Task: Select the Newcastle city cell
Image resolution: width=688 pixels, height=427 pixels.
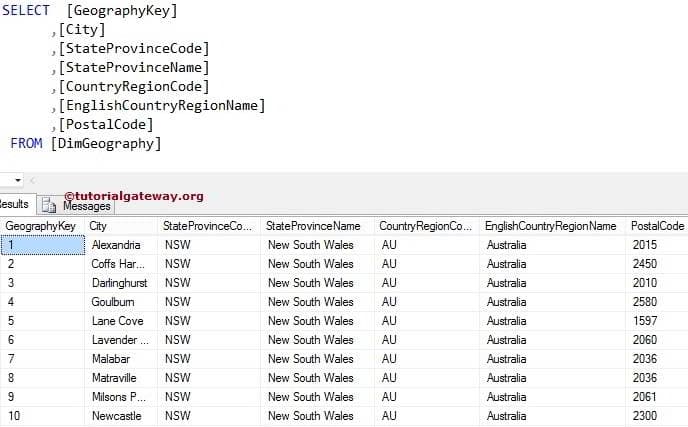Action: [x=116, y=416]
